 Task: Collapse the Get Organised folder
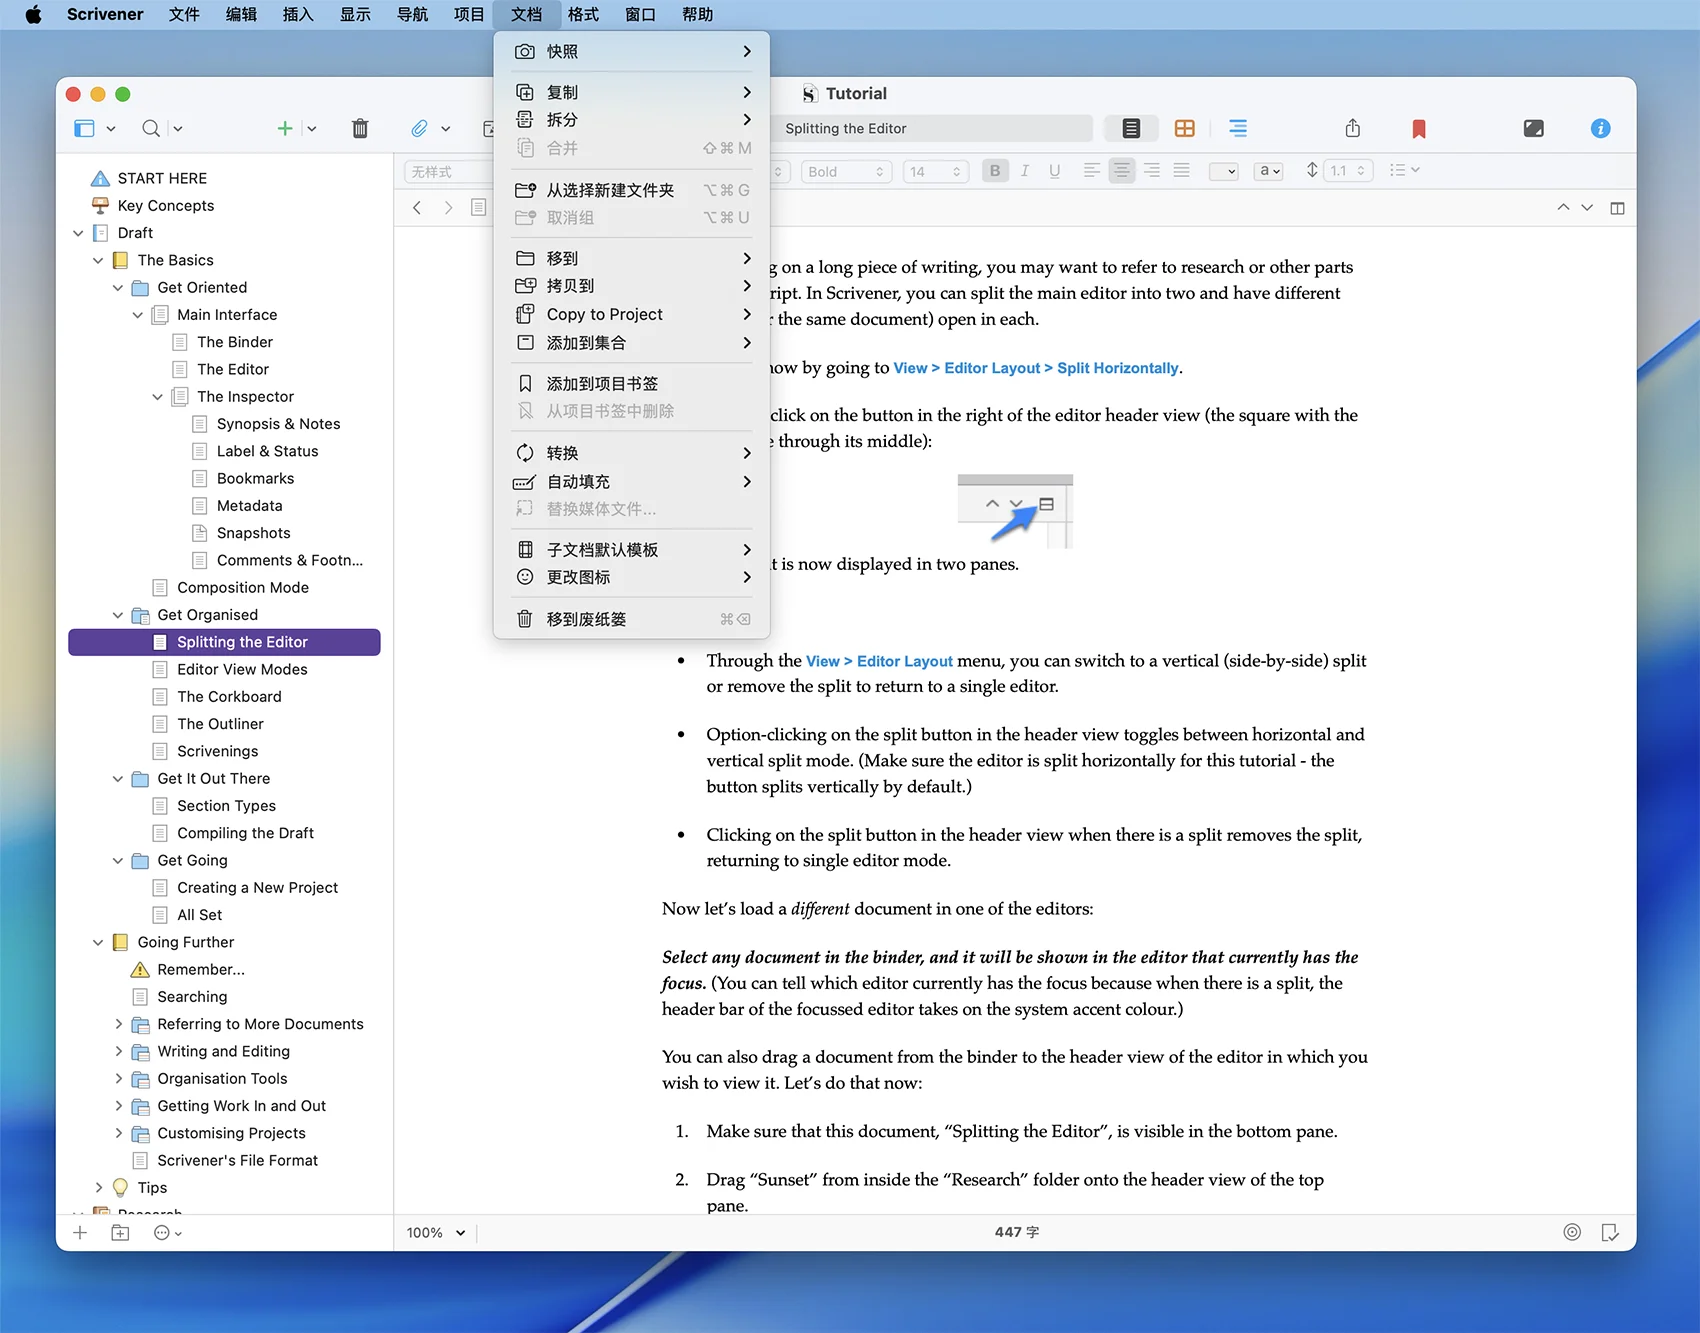[118, 615]
